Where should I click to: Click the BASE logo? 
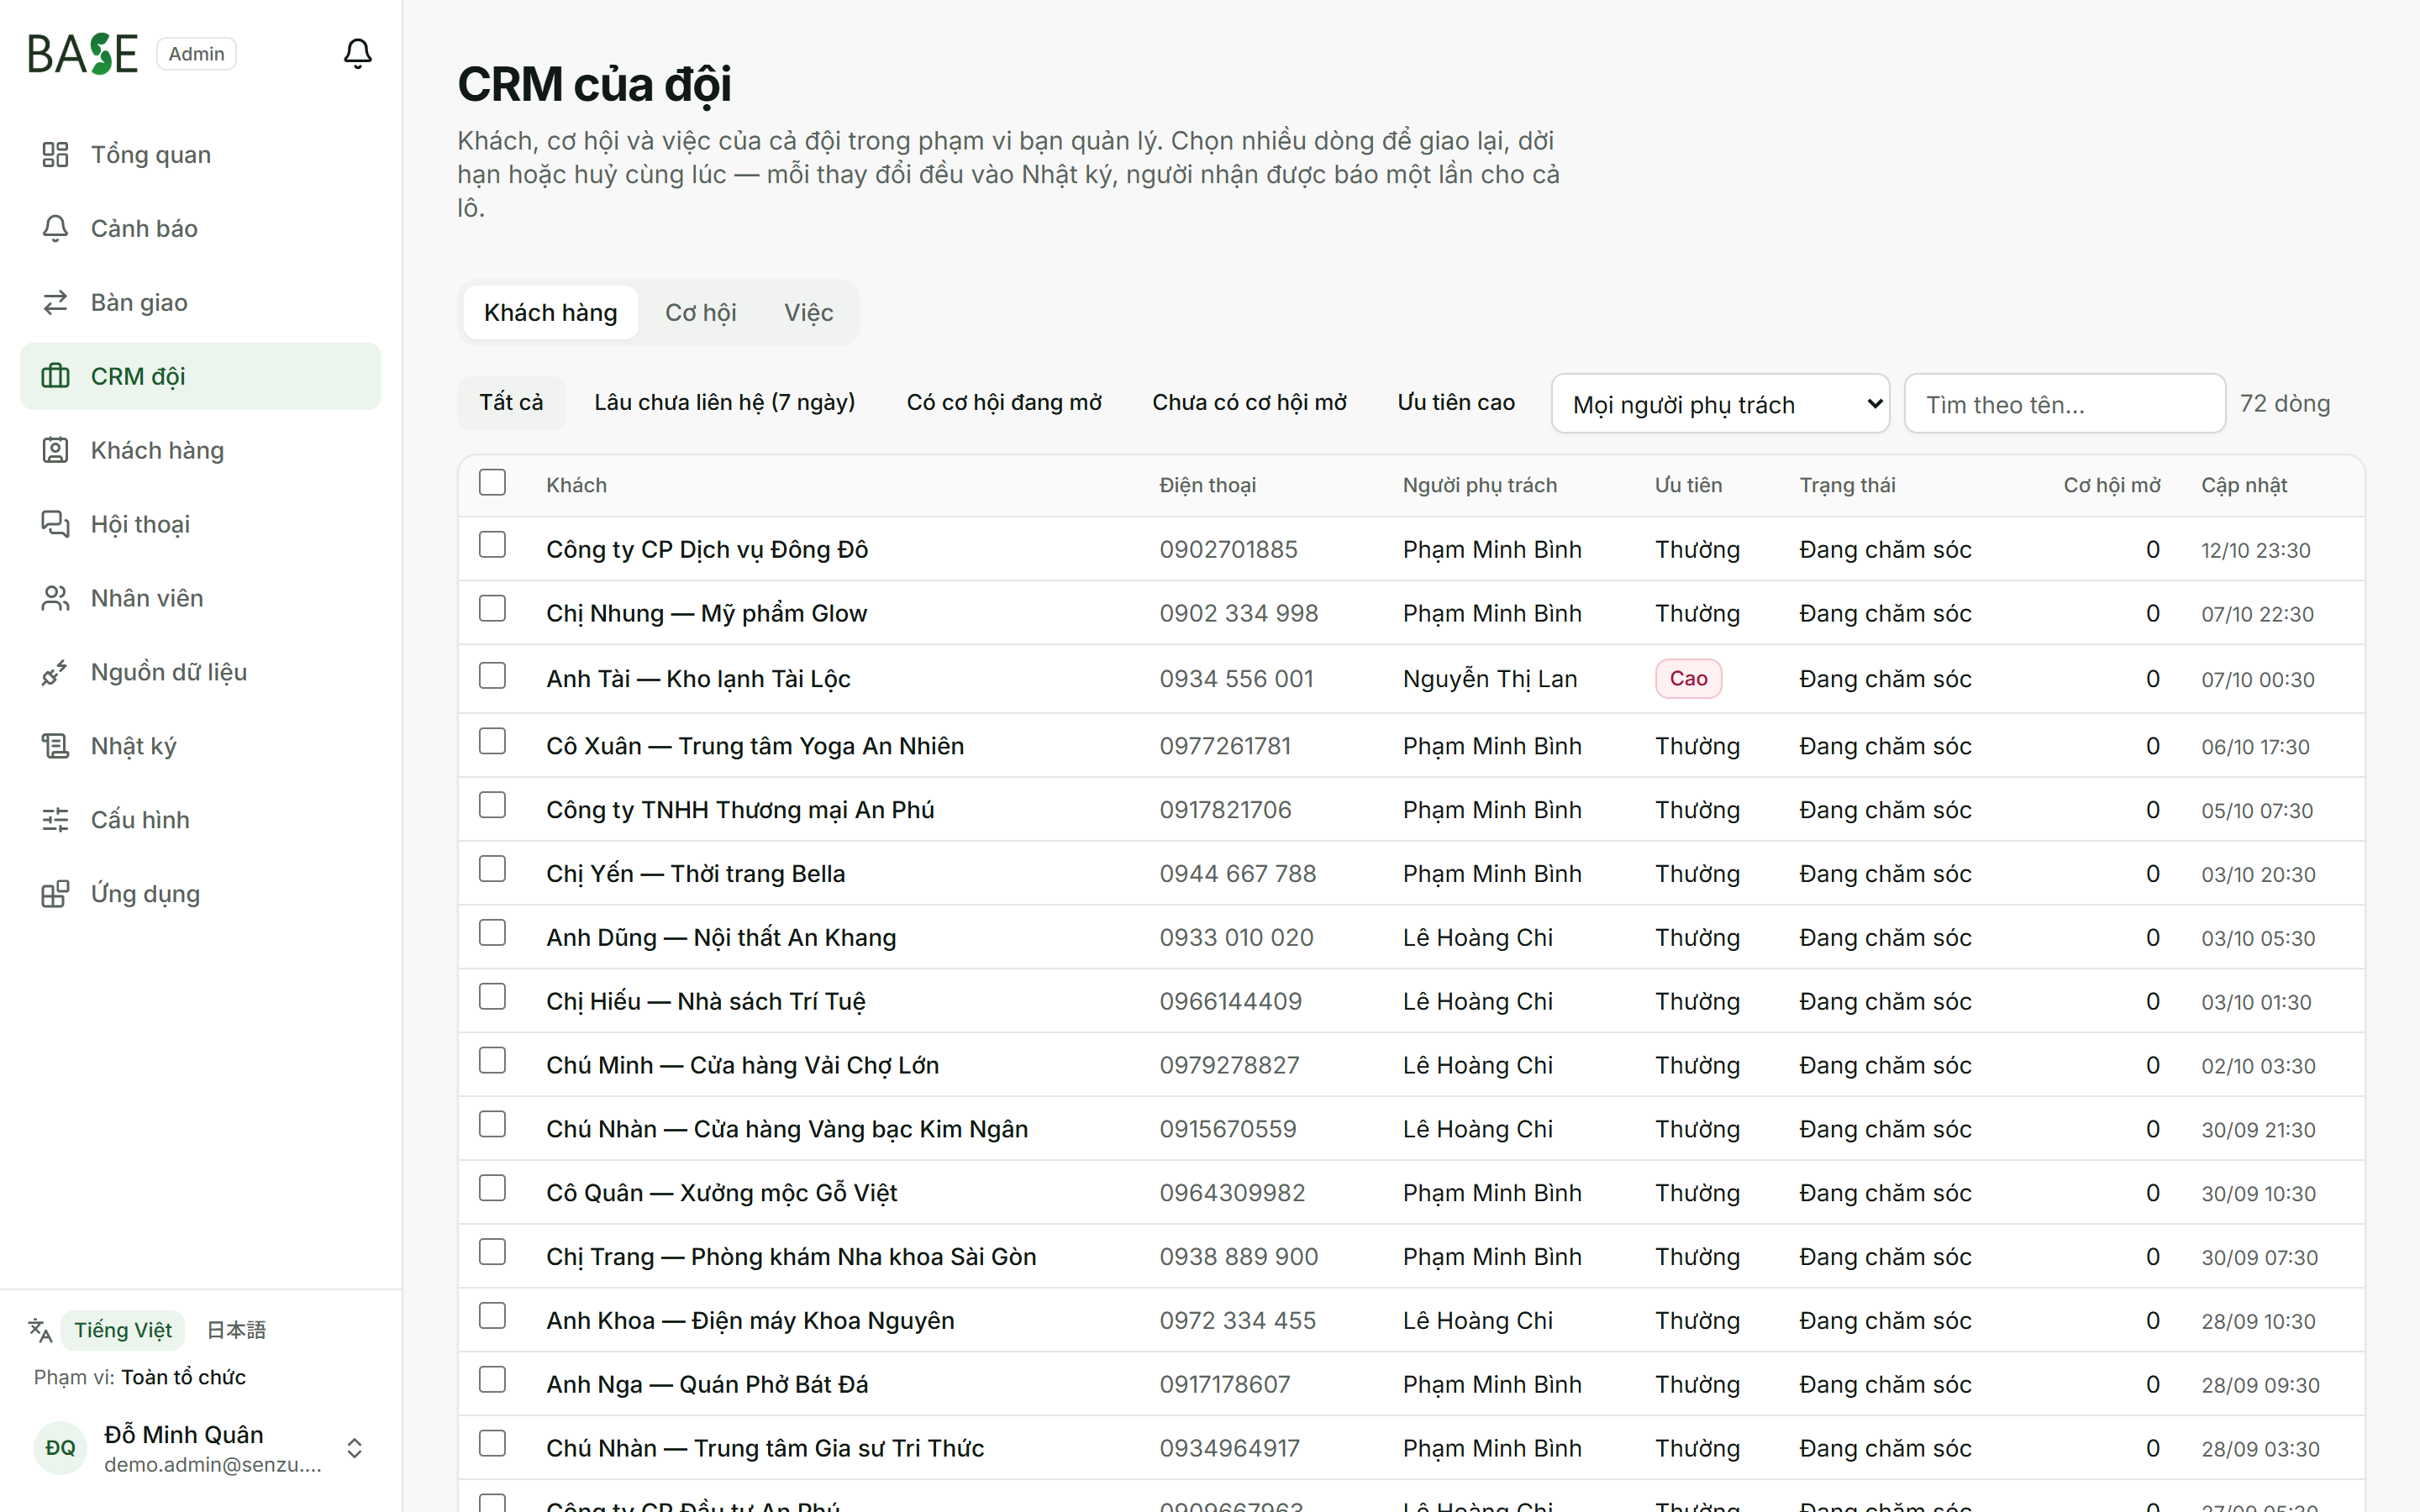(83, 54)
